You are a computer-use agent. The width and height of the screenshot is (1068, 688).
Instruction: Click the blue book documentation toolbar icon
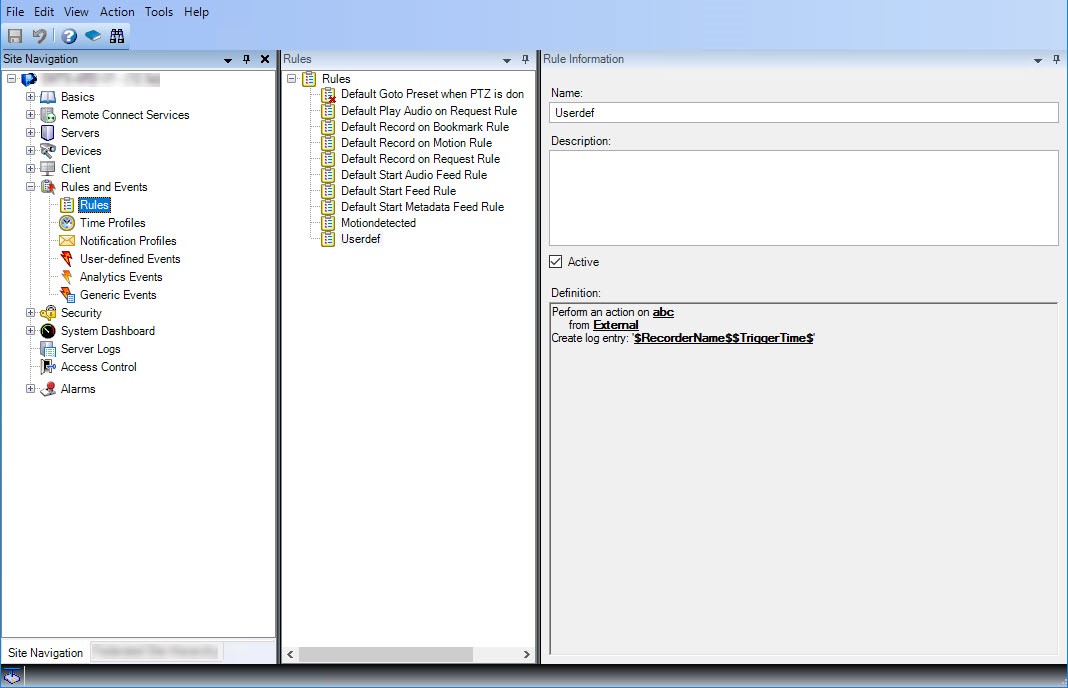[x=91, y=35]
